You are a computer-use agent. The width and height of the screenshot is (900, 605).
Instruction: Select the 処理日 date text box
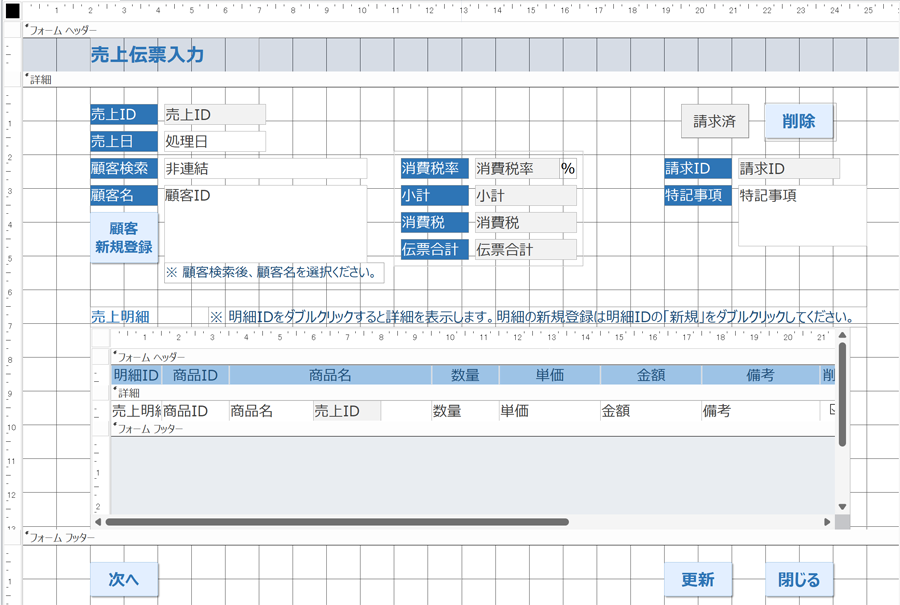[214, 141]
